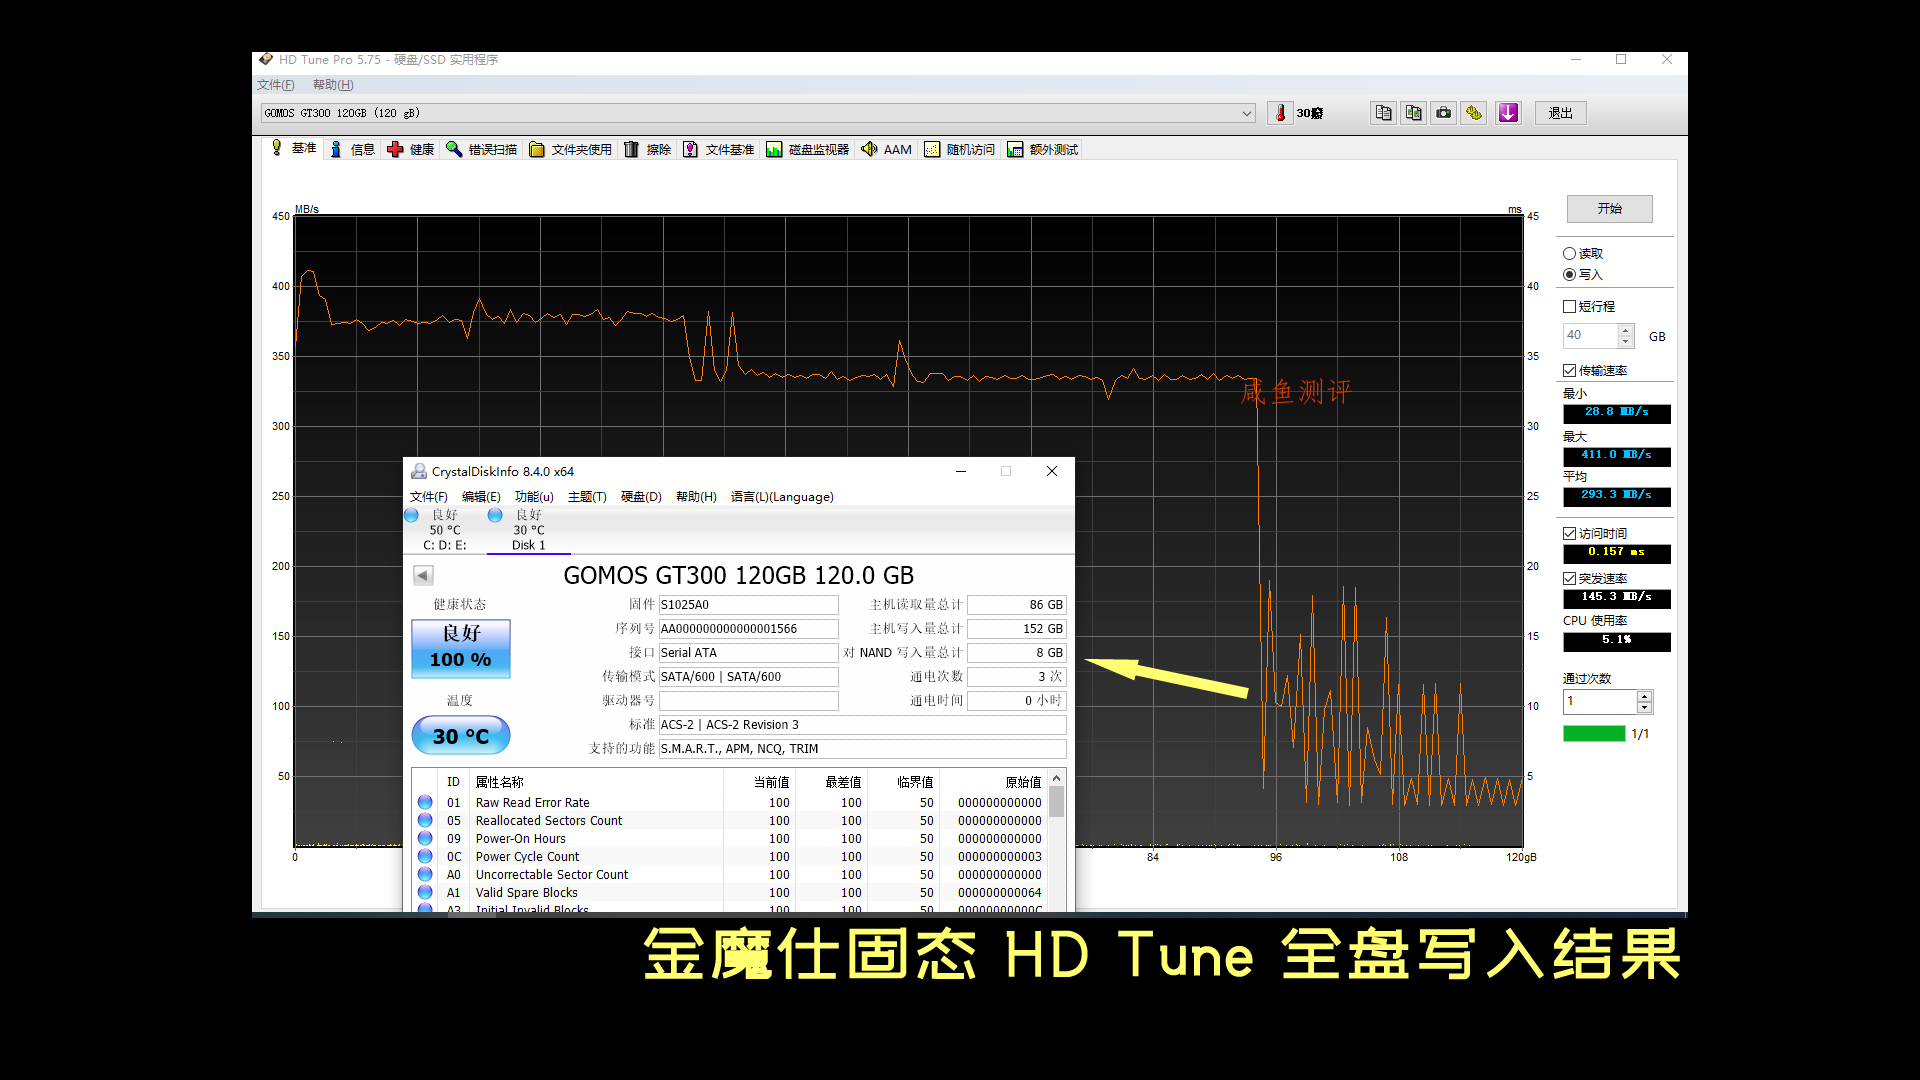The width and height of the screenshot is (1920, 1080).
Task: Open the 文件基准 file benchmark tab
Action: click(x=719, y=149)
